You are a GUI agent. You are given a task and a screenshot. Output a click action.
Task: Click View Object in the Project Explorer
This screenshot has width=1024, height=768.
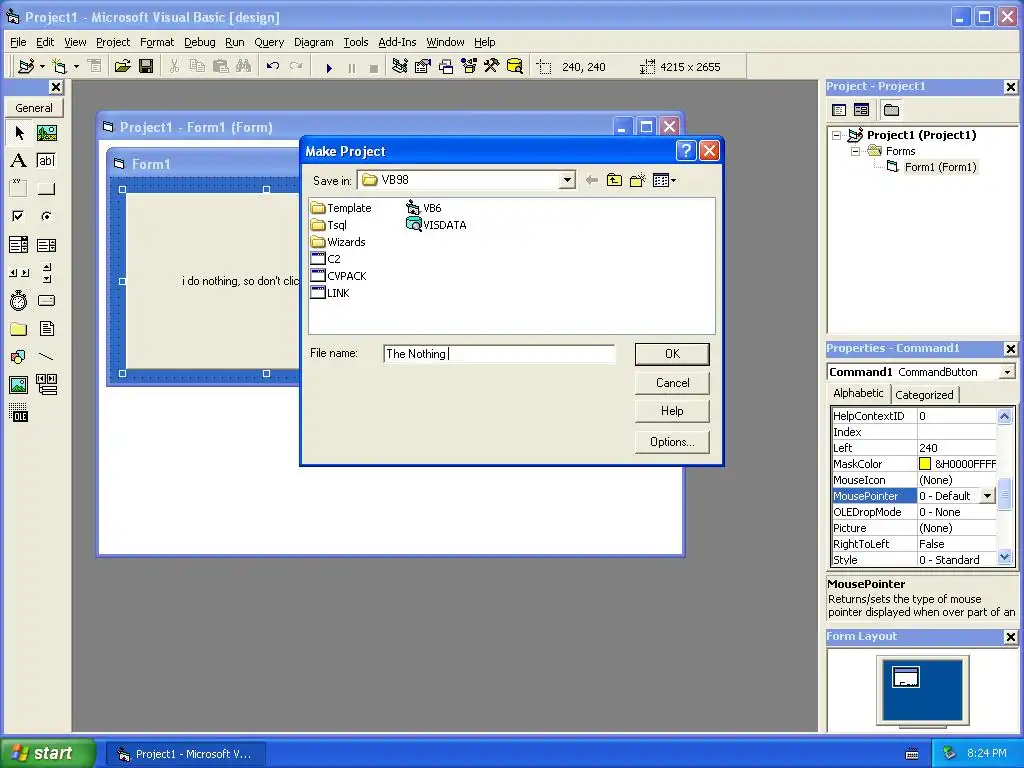[x=861, y=110]
